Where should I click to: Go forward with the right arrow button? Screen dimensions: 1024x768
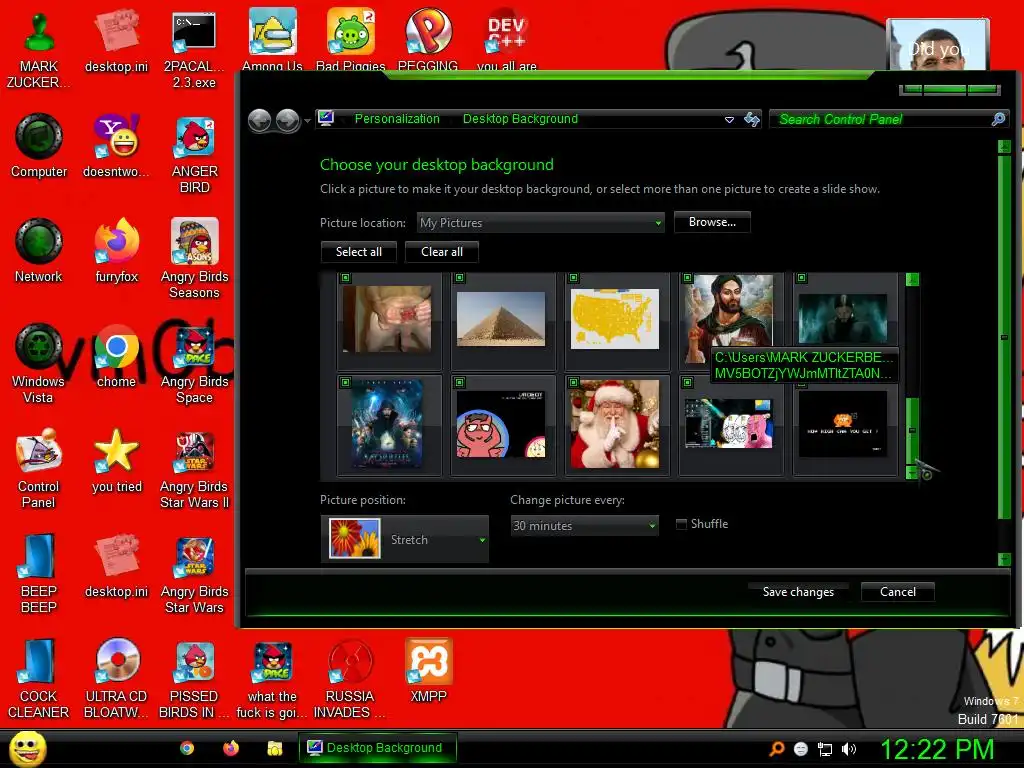click(287, 120)
